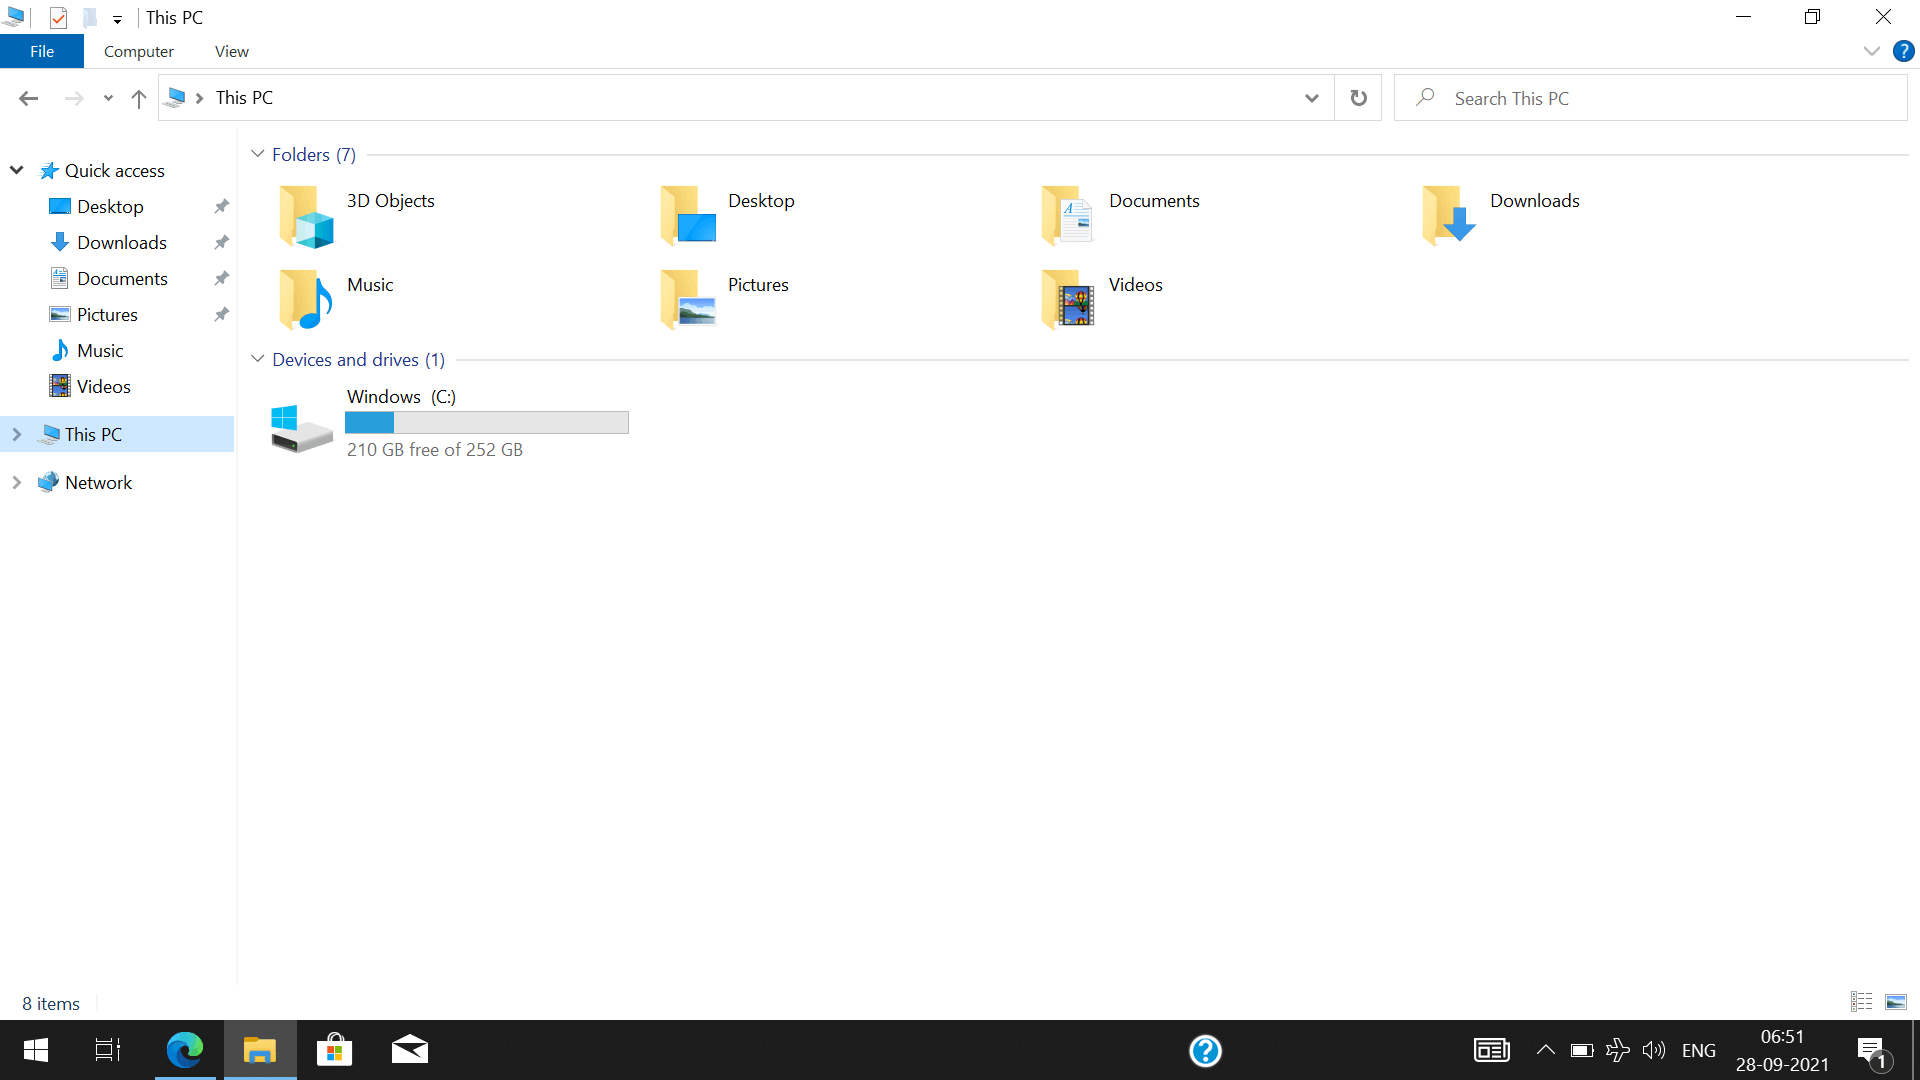
Task: Expand the Network tree node
Action: [x=17, y=483]
